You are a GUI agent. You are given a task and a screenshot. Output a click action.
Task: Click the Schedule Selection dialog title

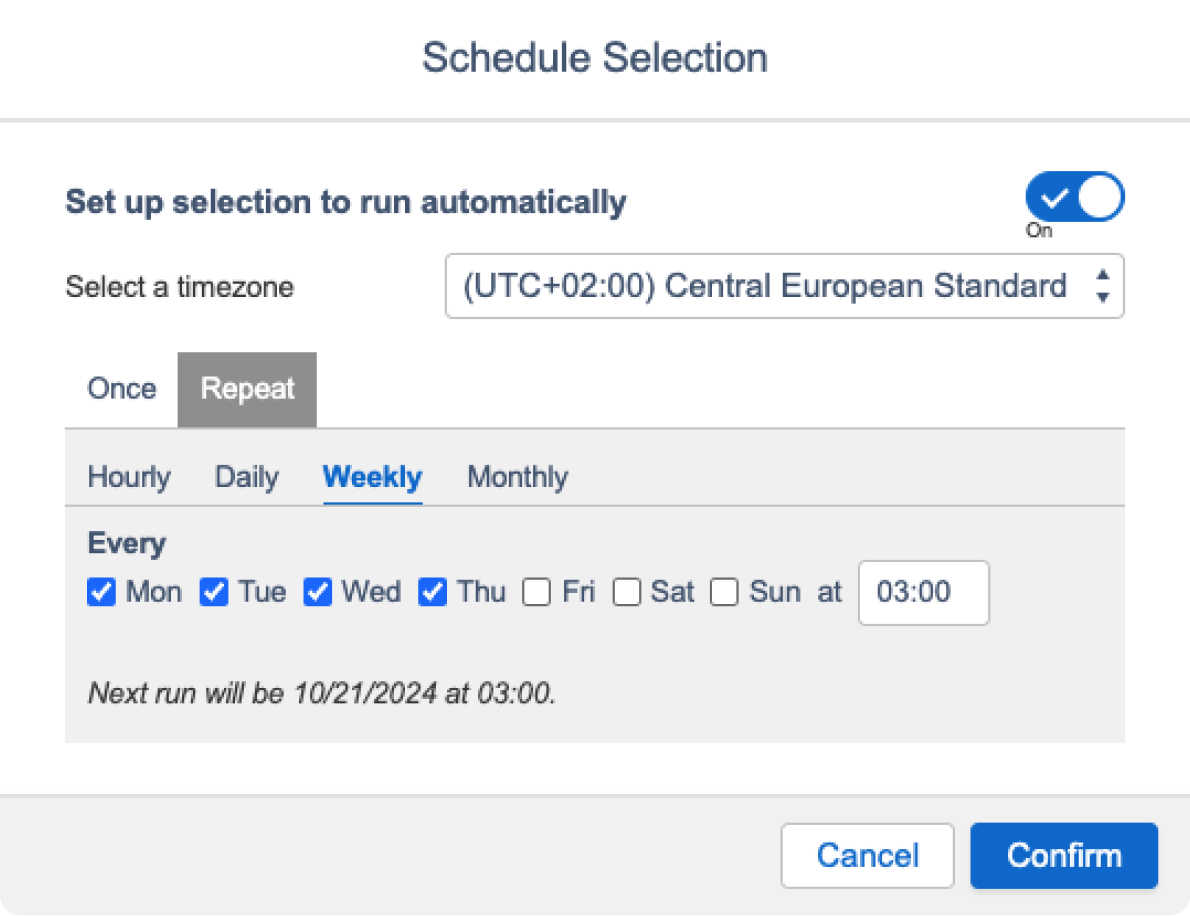click(x=594, y=58)
